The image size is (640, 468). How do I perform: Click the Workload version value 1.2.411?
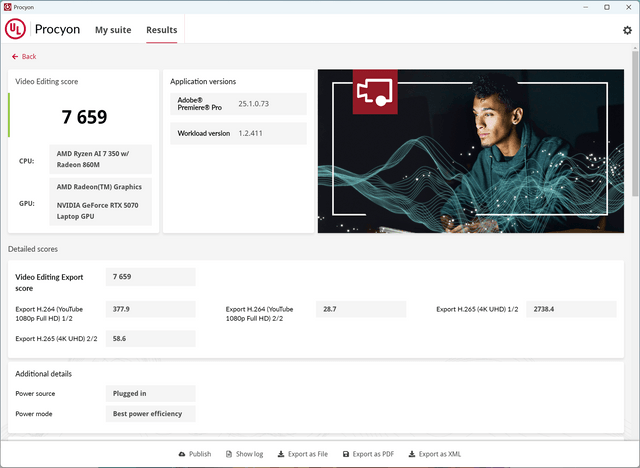(x=250, y=133)
